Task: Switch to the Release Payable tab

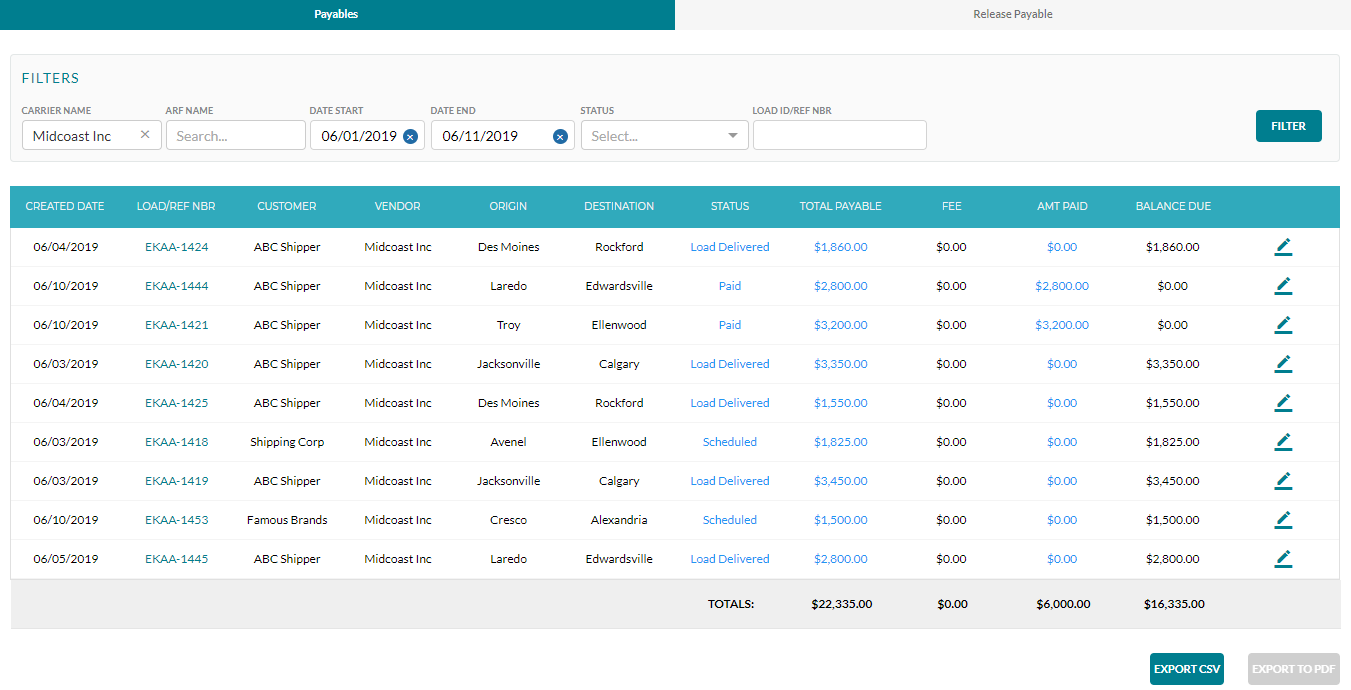Action: click(x=1012, y=14)
